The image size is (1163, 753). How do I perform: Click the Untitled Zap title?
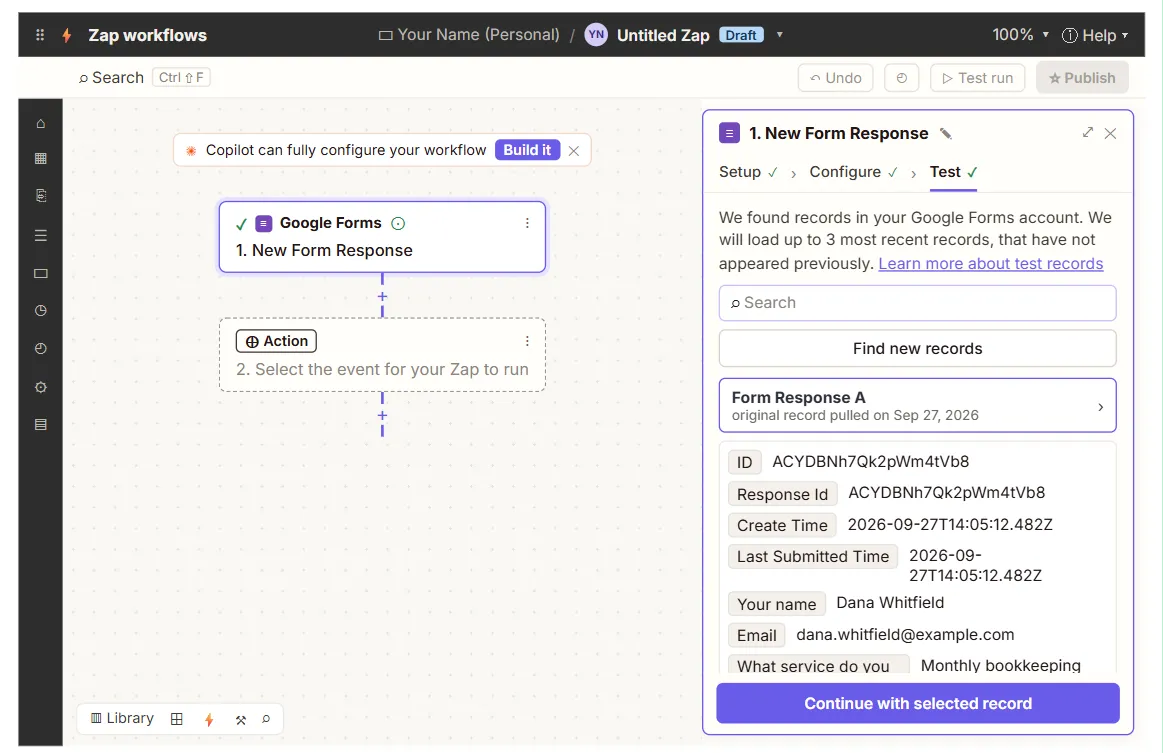click(x=663, y=35)
